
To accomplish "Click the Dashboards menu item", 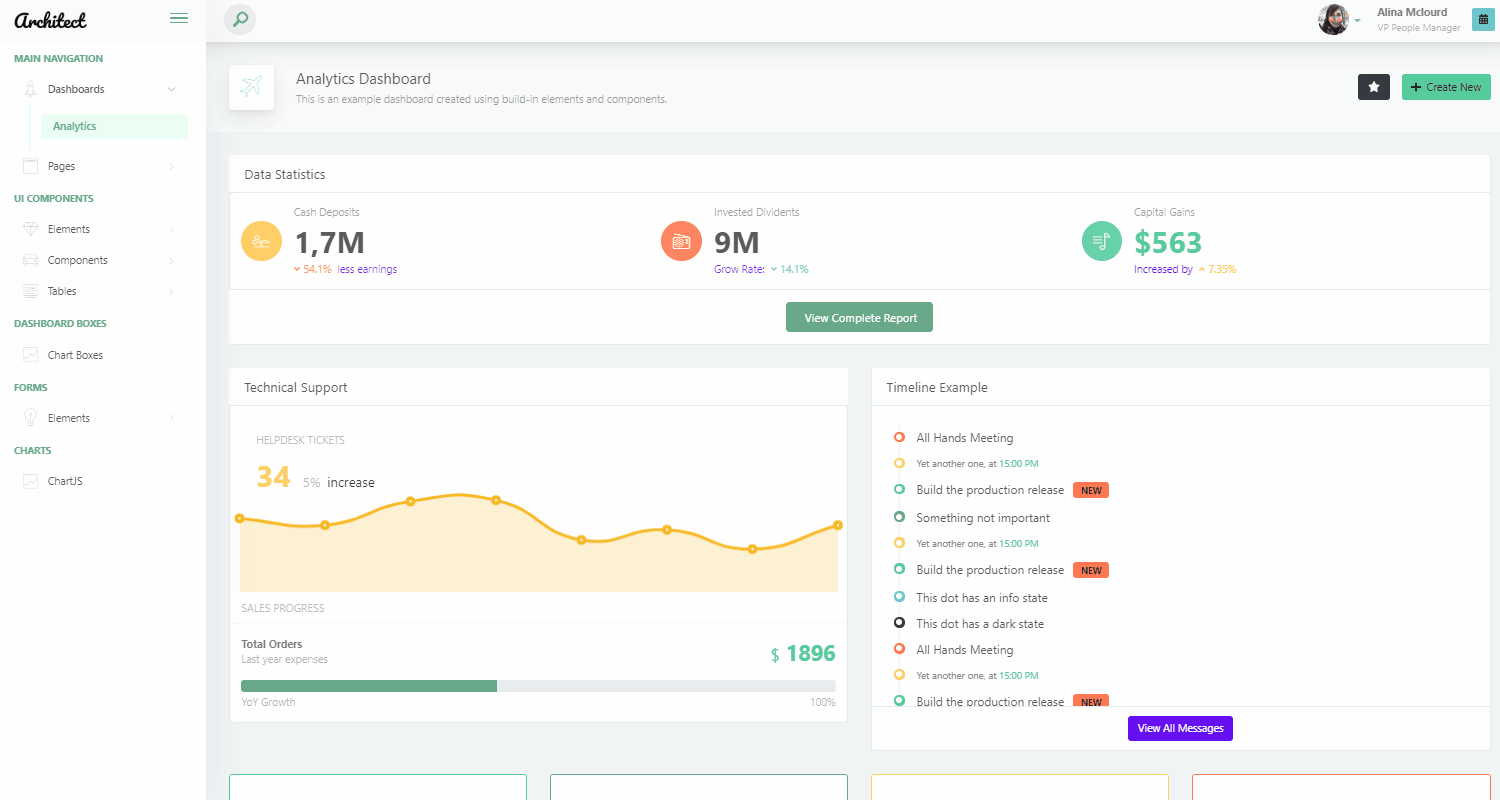I will [x=74, y=88].
